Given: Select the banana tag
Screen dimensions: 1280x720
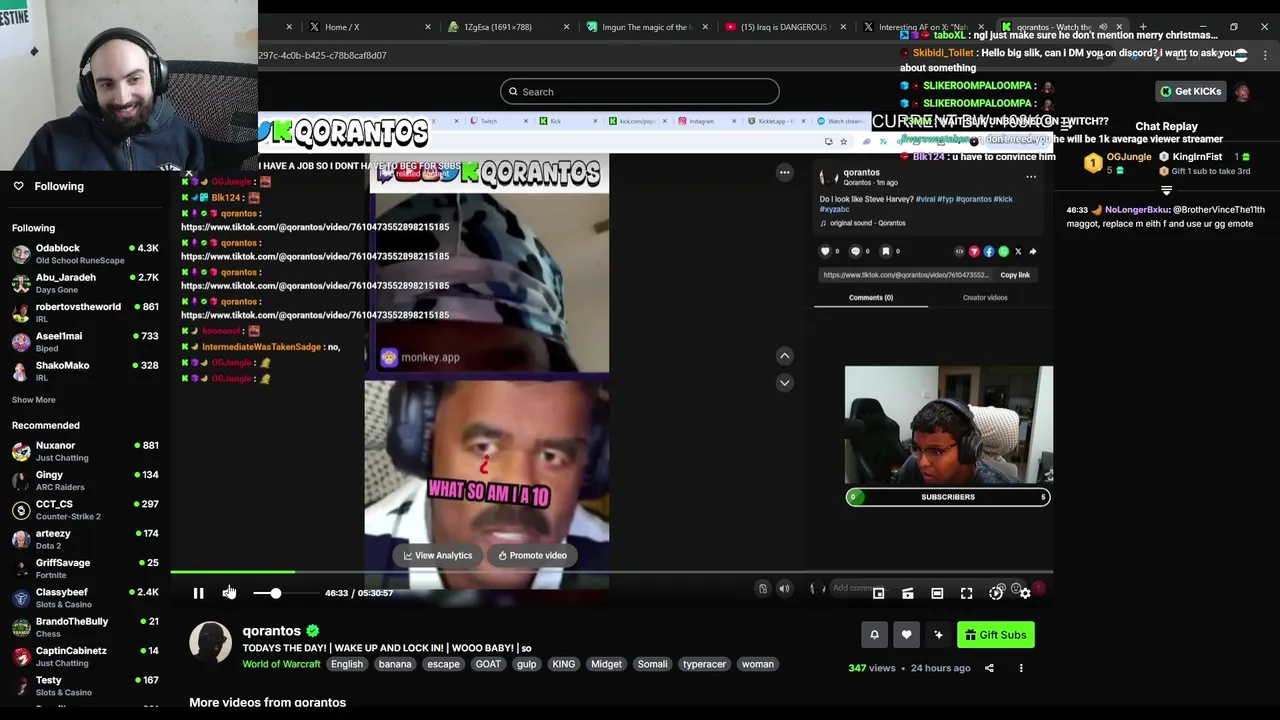Looking at the screenshot, I should click(x=395, y=664).
